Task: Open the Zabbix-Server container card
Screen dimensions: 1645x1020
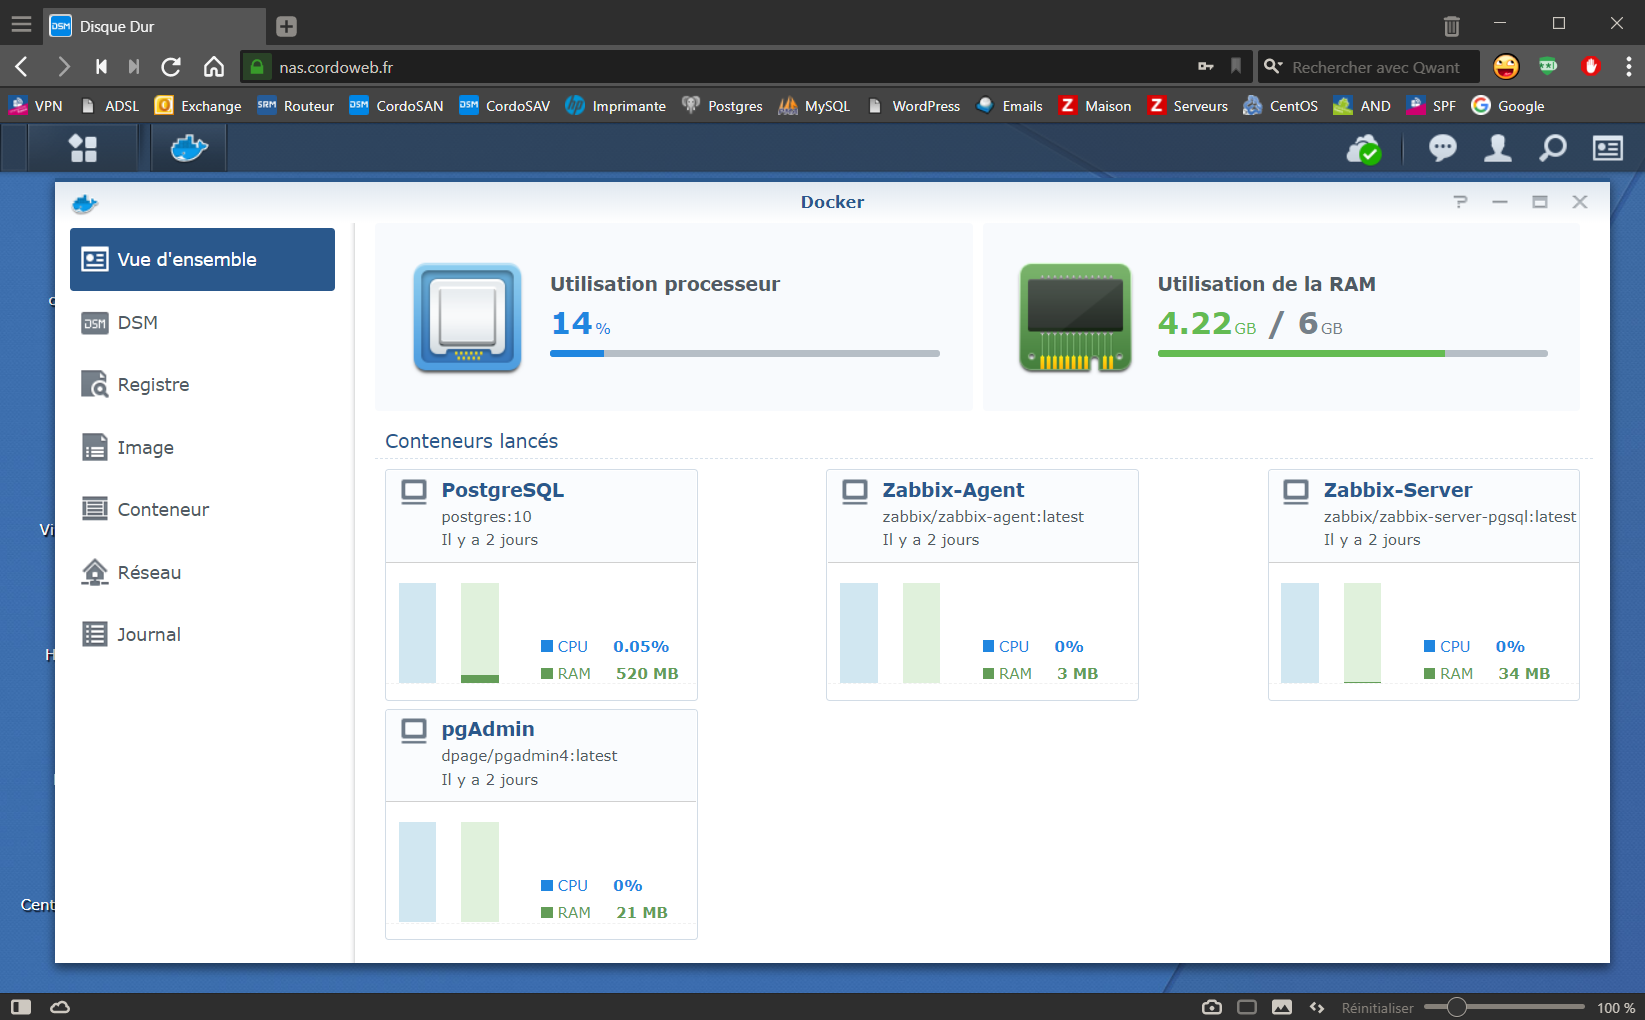Action: click(x=1424, y=585)
